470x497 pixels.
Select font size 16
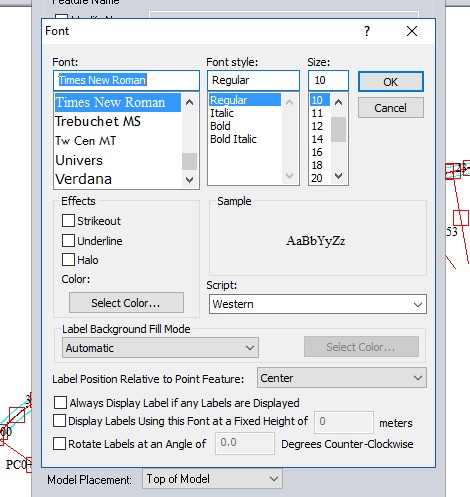pos(320,152)
